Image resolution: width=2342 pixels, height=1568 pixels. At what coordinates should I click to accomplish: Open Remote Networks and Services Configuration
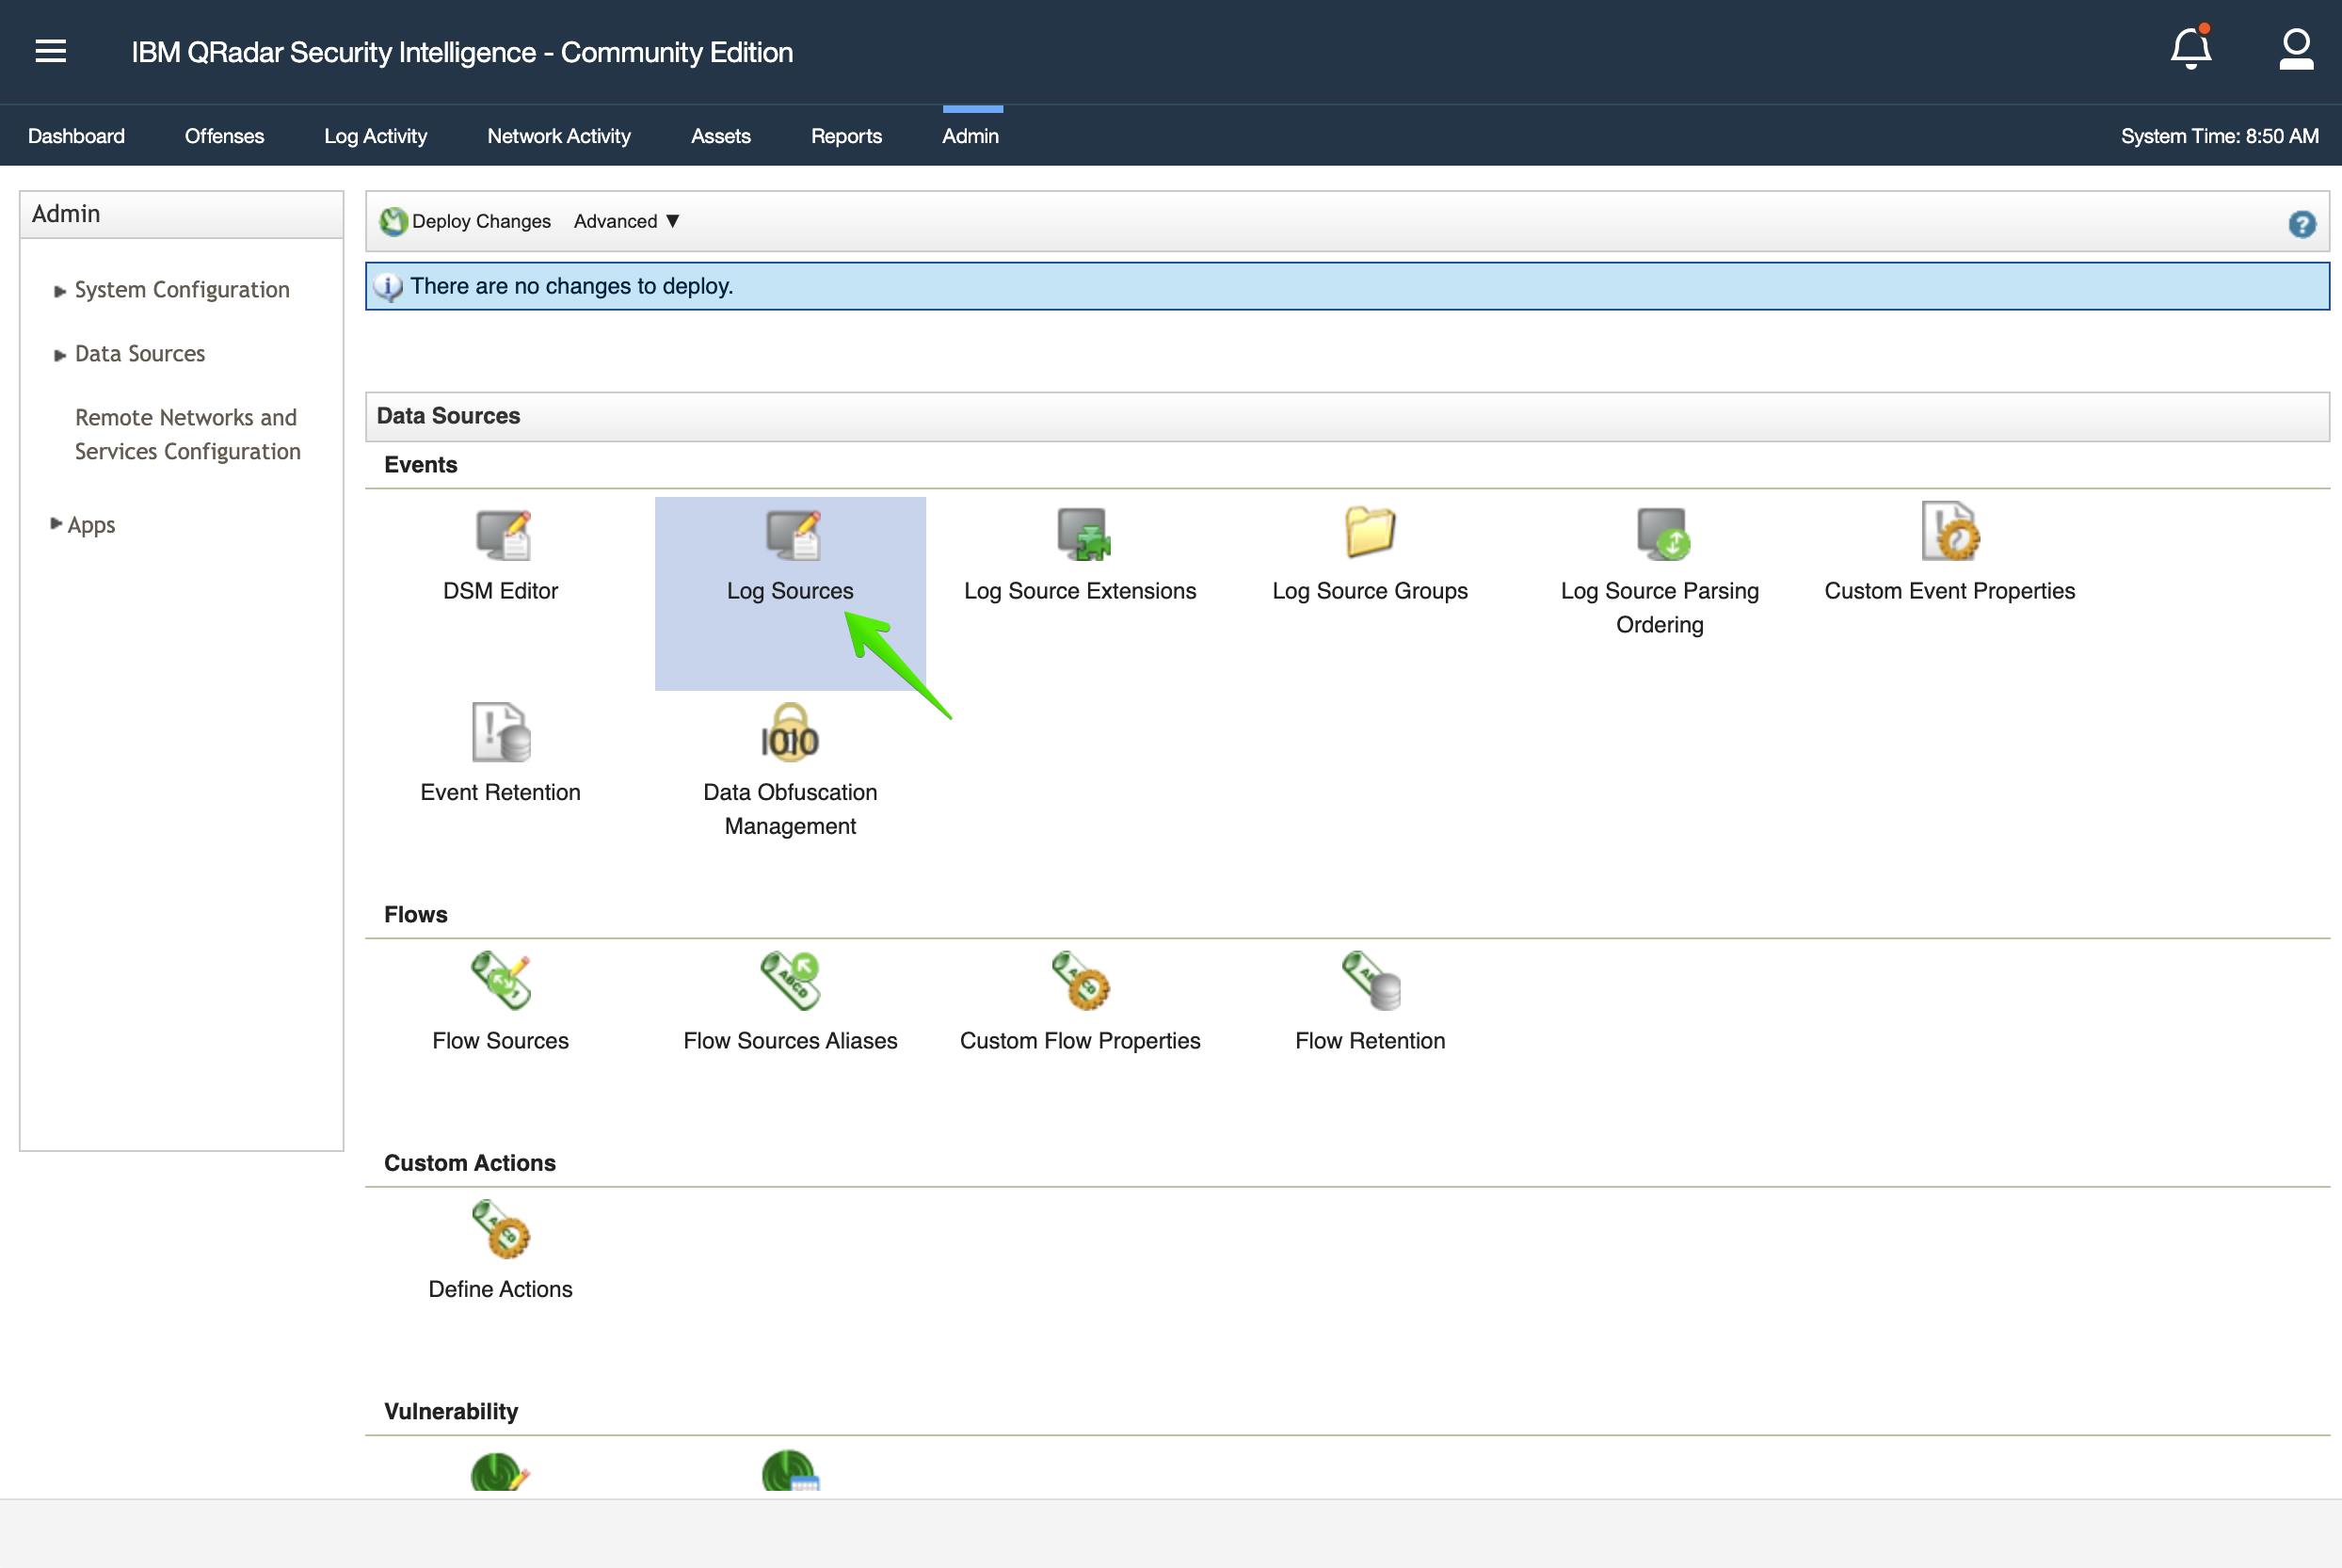pyautogui.click(x=188, y=434)
